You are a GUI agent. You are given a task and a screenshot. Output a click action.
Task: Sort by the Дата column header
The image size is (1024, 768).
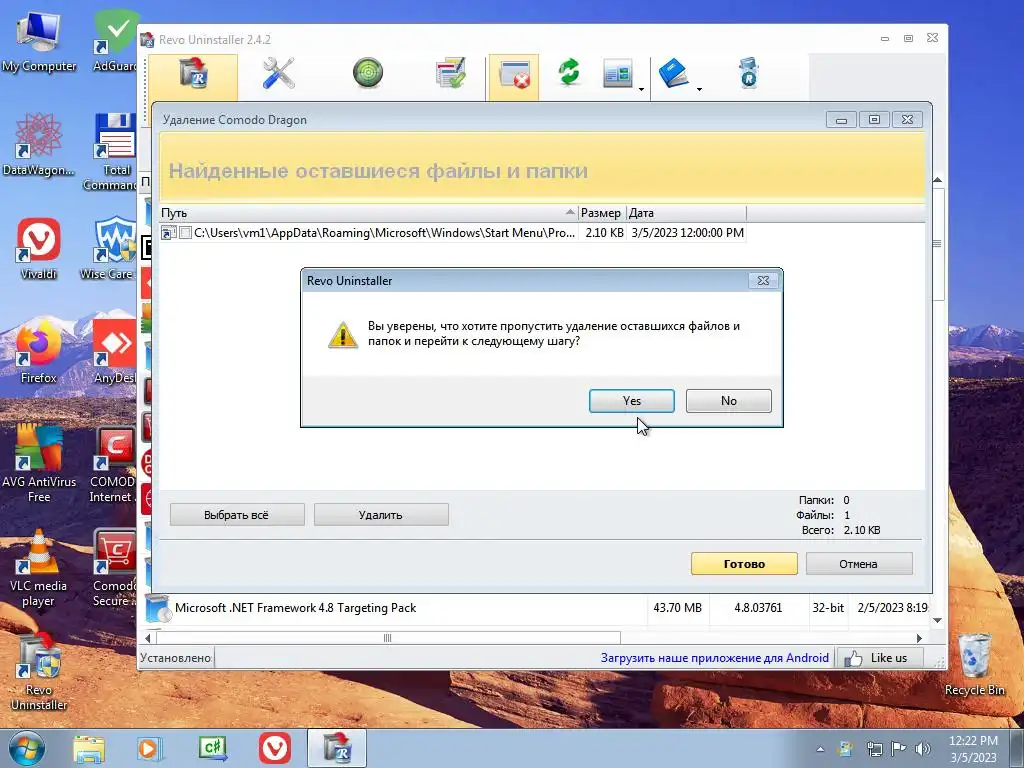pyautogui.click(x=686, y=213)
